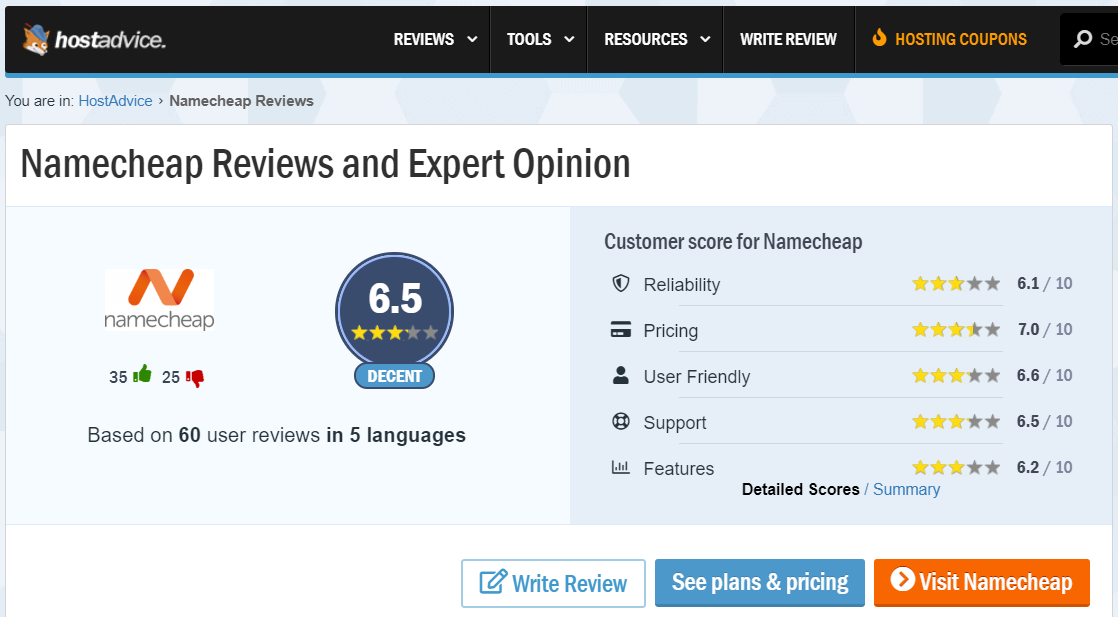1118x617 pixels.
Task: Click the negative review count 25
Action: click(171, 377)
